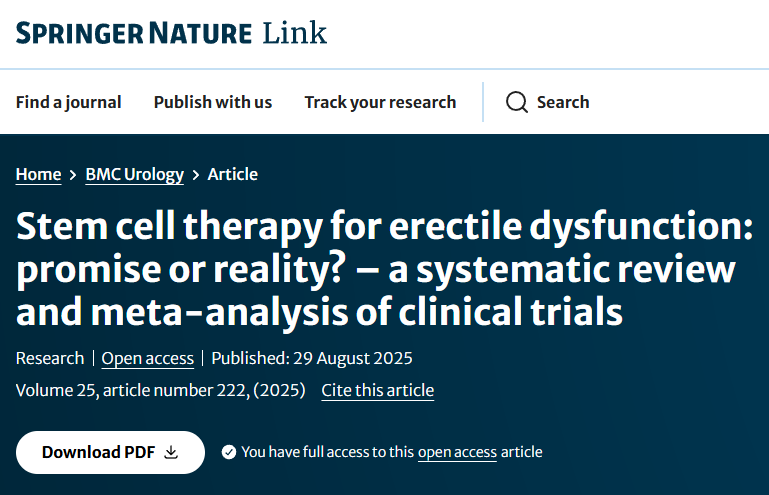Click the full access checkmark icon
This screenshot has width=769, height=495.
coord(229,452)
